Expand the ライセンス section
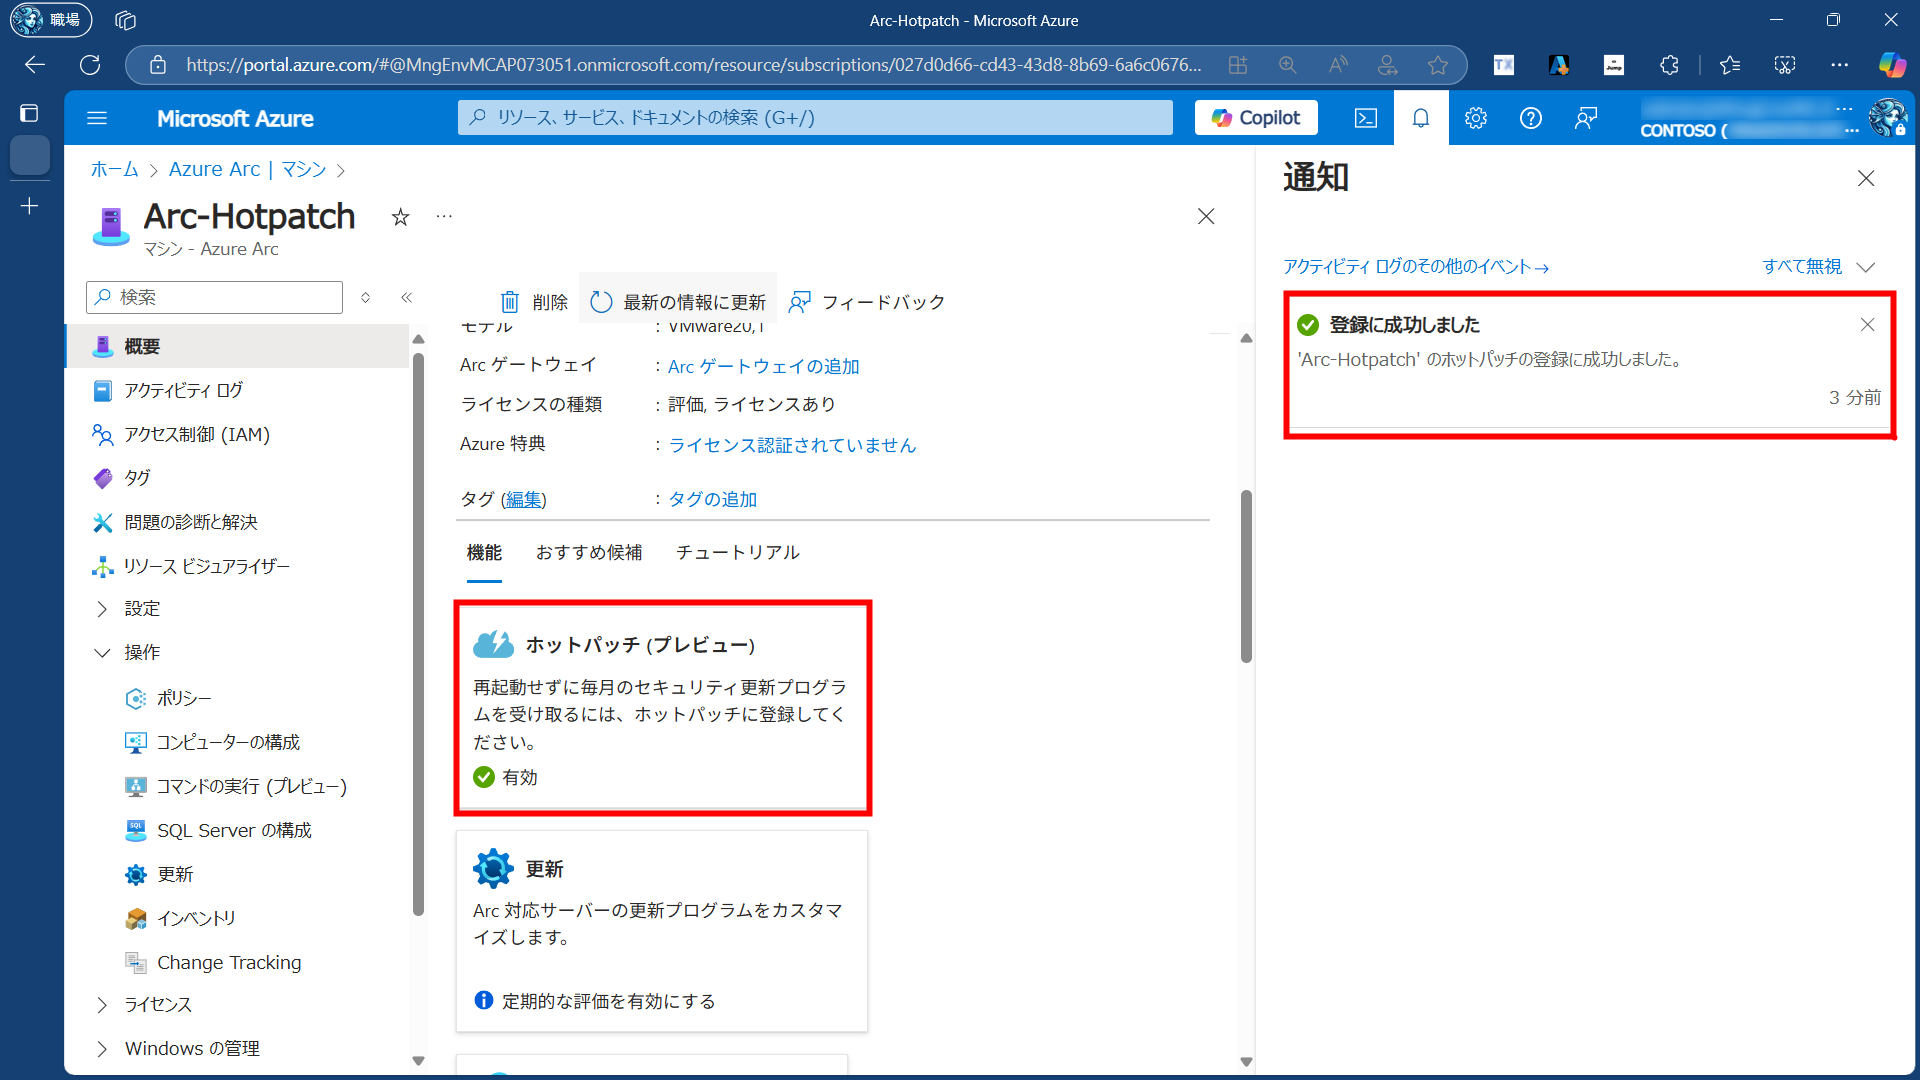The width and height of the screenshot is (1920, 1080). [x=102, y=1005]
